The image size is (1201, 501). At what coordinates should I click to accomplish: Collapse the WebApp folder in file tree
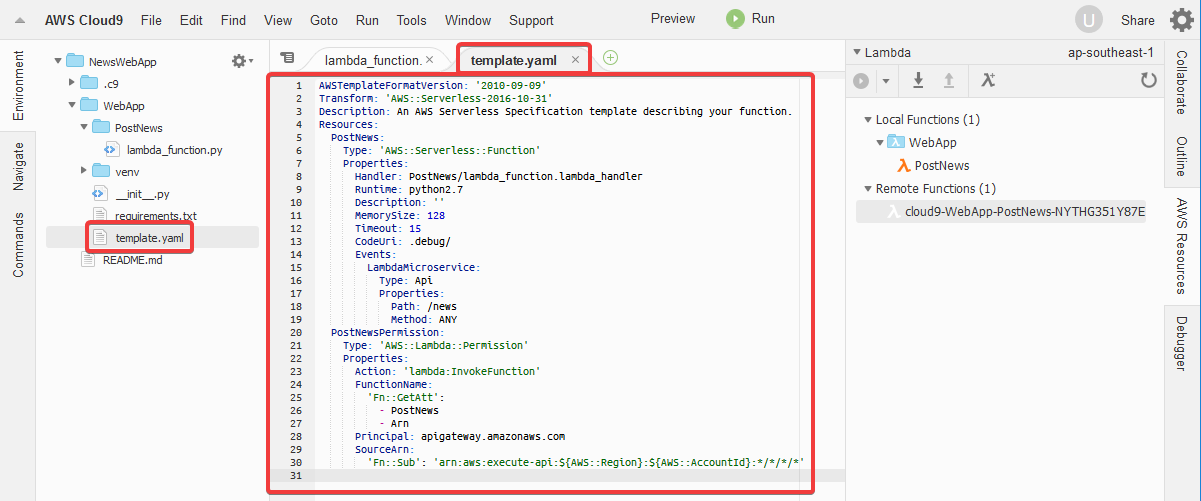tap(71, 105)
